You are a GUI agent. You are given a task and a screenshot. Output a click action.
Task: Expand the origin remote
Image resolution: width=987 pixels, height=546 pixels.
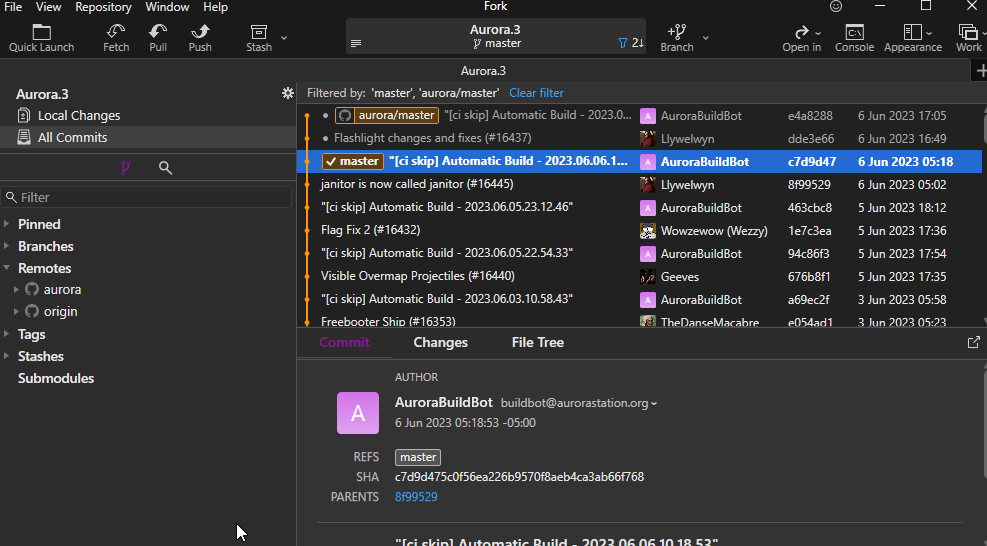(16, 311)
